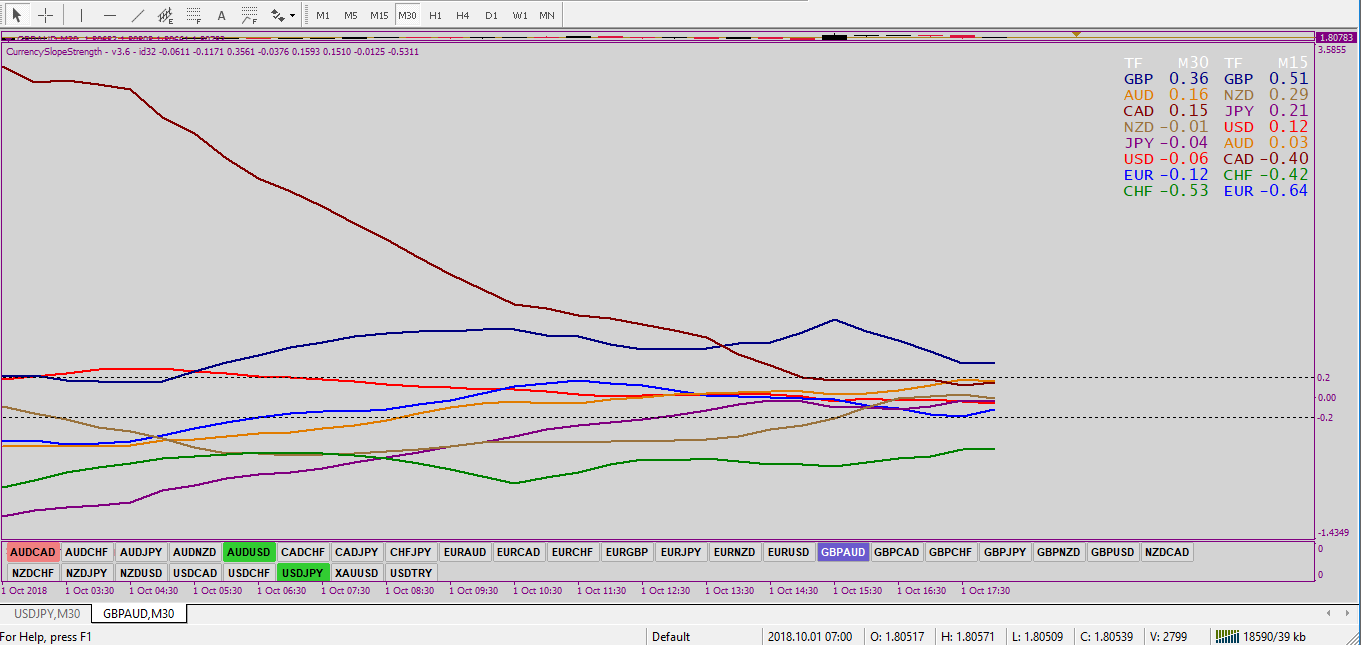Click the 18590/39 kb connection status indicator
1361x645 pixels.
1259,637
